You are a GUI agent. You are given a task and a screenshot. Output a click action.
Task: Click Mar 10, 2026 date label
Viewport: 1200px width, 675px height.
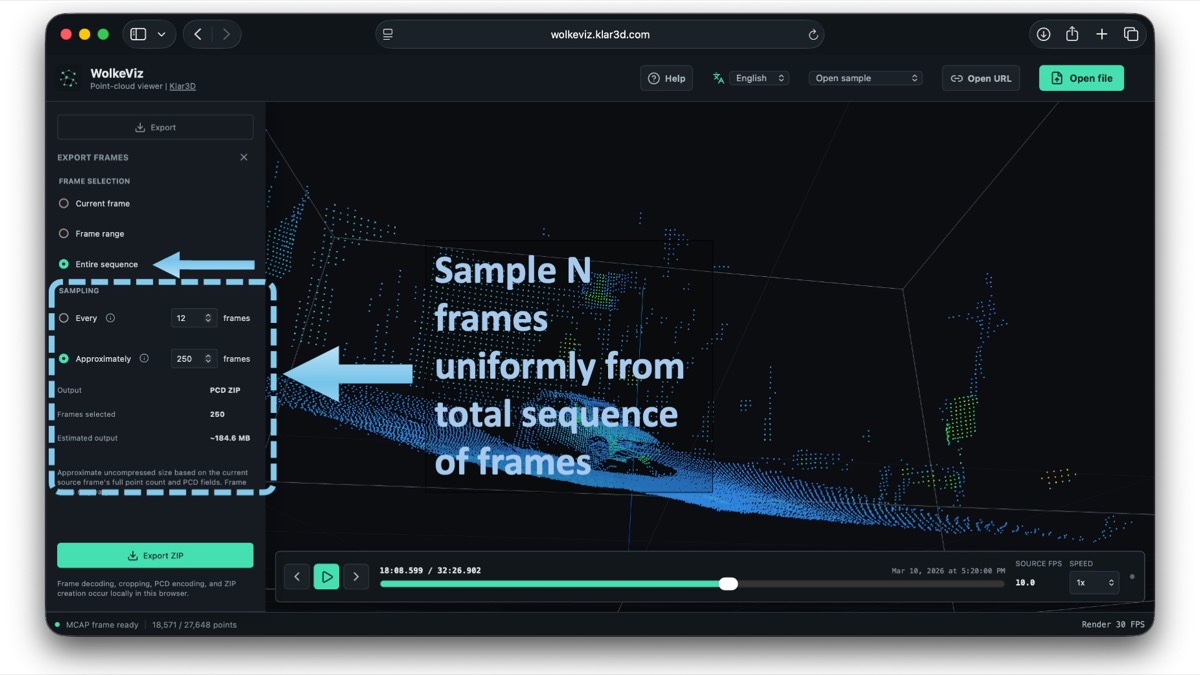[x=948, y=571]
